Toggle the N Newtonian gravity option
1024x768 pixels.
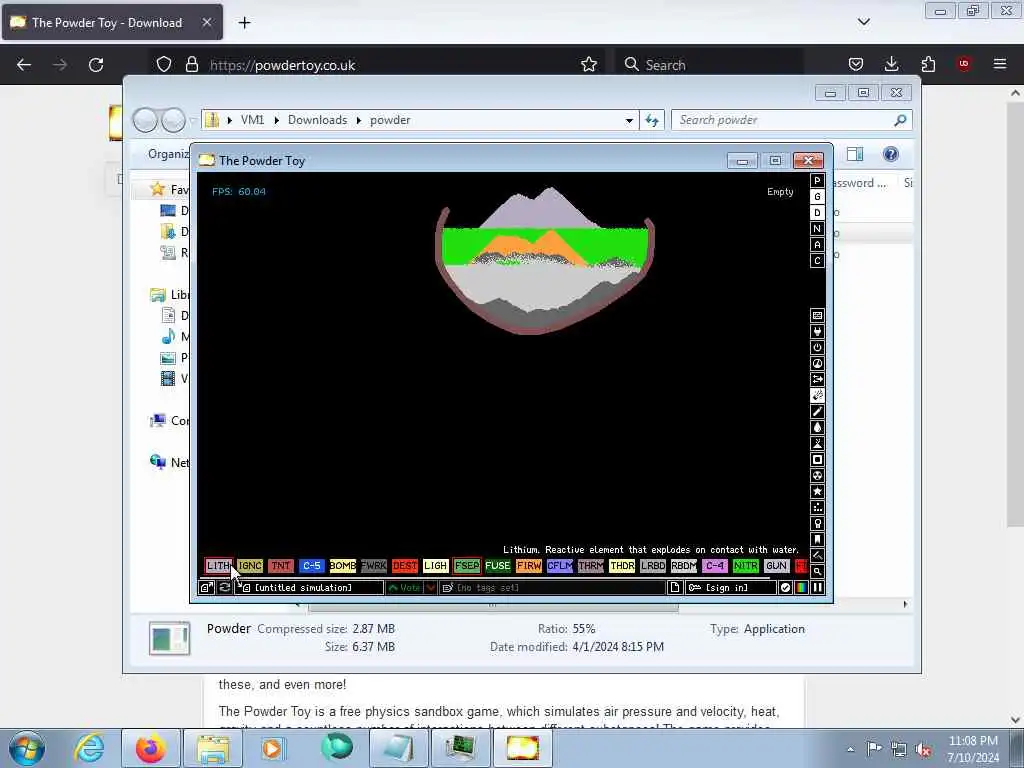click(x=817, y=229)
